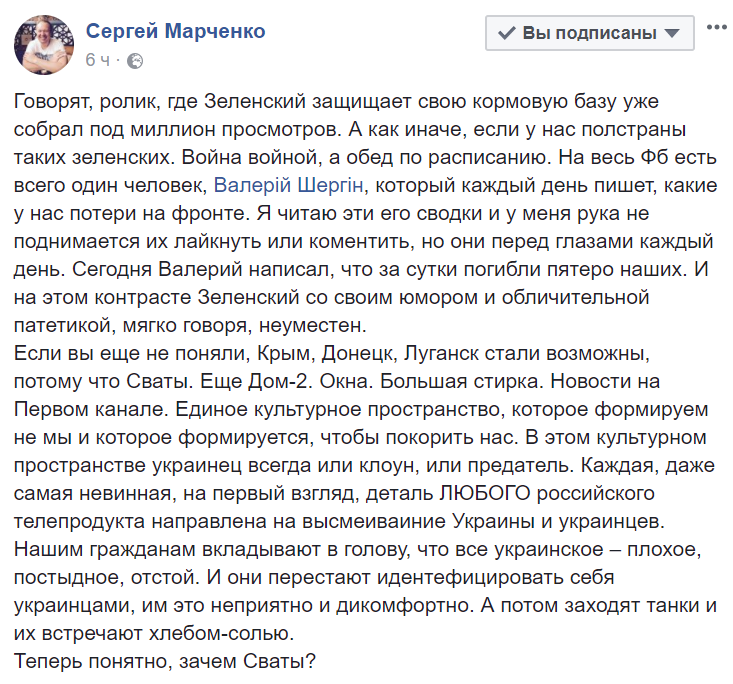Screen dimensions: 733x684
Task: Click the 'Вы подписаны' button label
Action: click(x=589, y=33)
